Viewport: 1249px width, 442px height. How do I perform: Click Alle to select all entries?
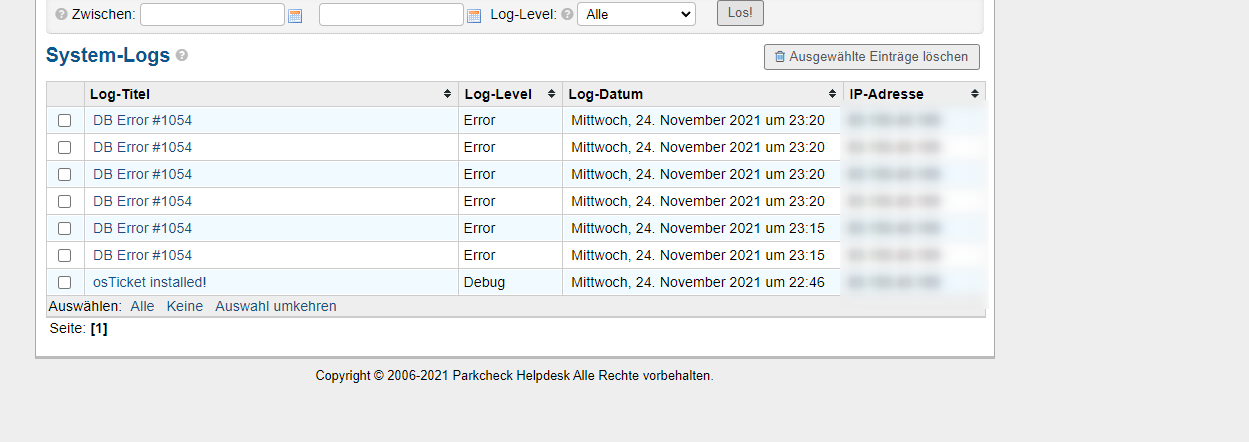(142, 306)
